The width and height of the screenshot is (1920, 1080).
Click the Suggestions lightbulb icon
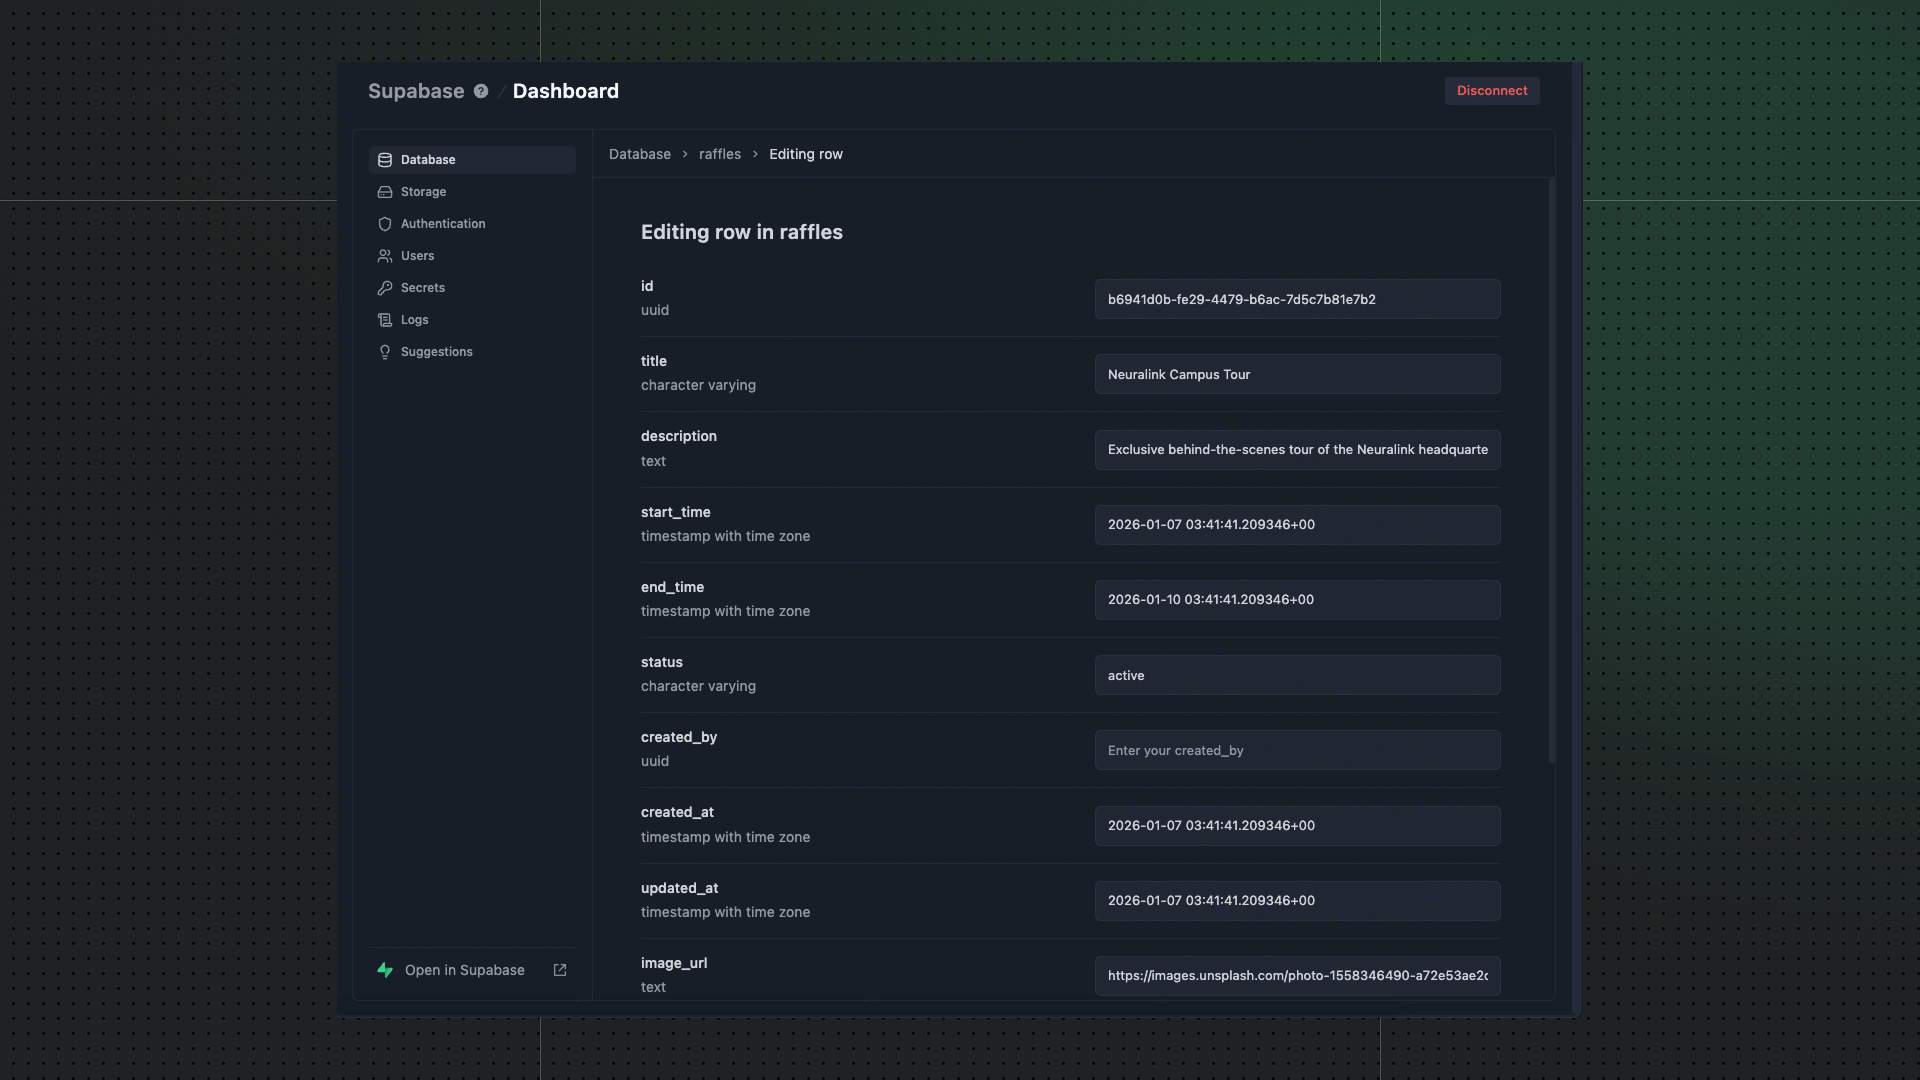click(x=386, y=351)
